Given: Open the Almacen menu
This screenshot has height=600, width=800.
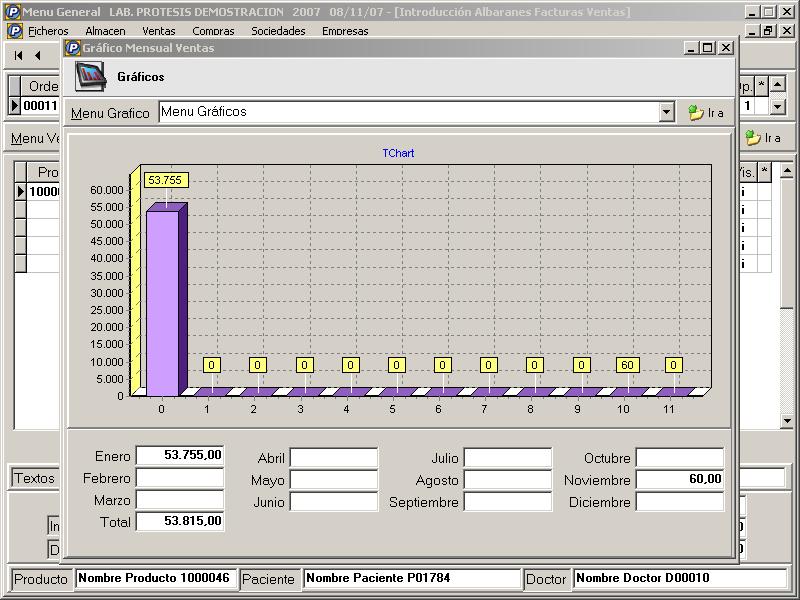Looking at the screenshot, I should pyautogui.click(x=105, y=31).
